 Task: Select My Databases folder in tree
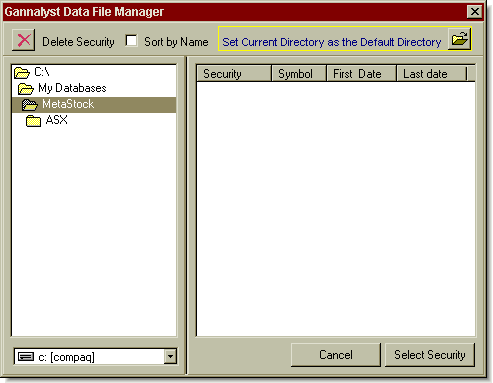point(94,88)
